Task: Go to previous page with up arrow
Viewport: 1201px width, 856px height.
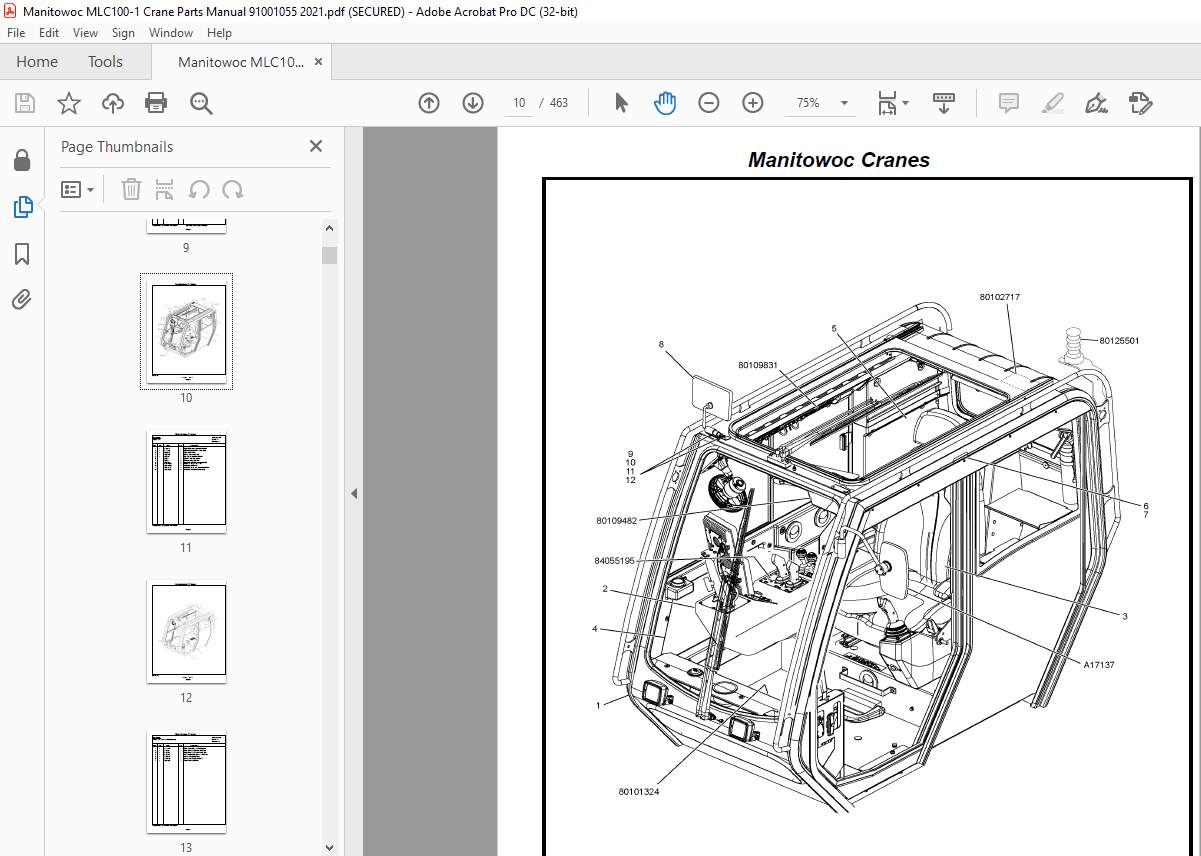Action: pos(429,103)
